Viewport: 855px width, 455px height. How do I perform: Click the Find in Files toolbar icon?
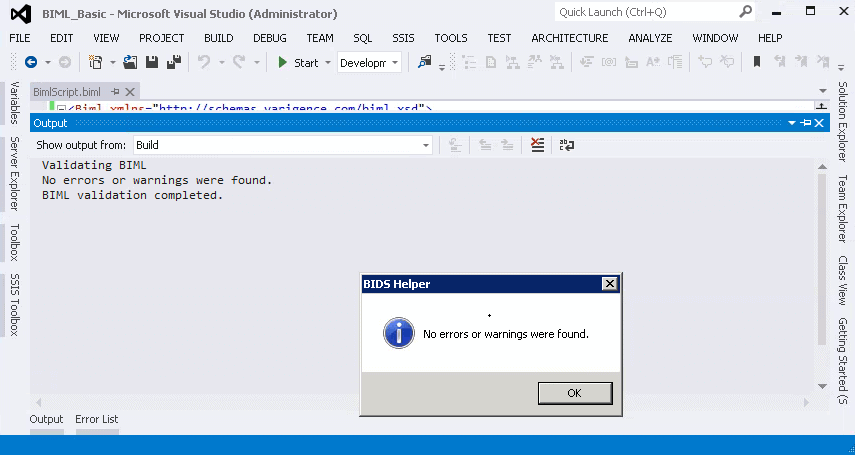425,63
